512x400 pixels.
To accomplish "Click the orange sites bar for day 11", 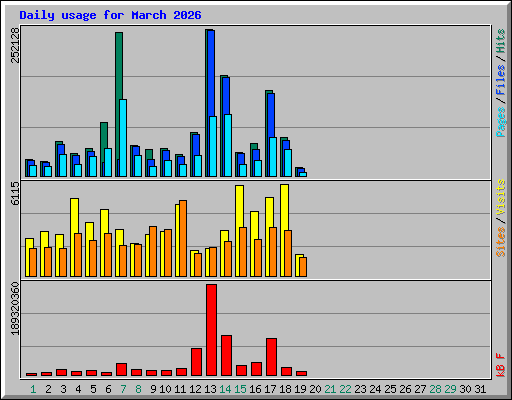I will point(183,238).
